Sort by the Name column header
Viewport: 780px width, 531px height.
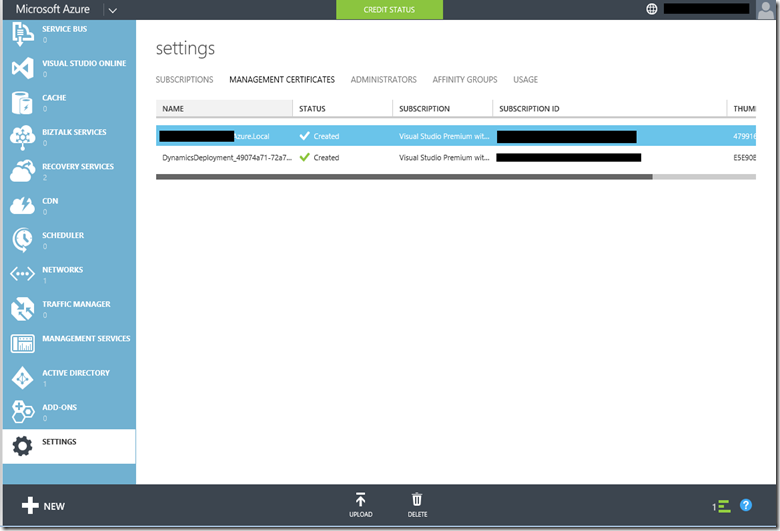(224, 108)
